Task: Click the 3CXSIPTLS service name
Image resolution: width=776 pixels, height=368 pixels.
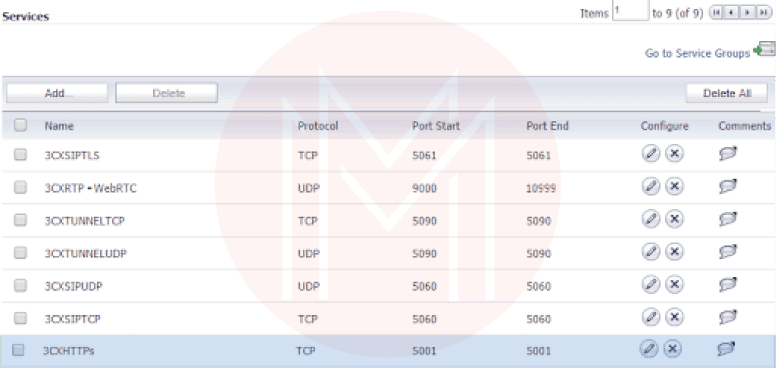Action: (72, 155)
